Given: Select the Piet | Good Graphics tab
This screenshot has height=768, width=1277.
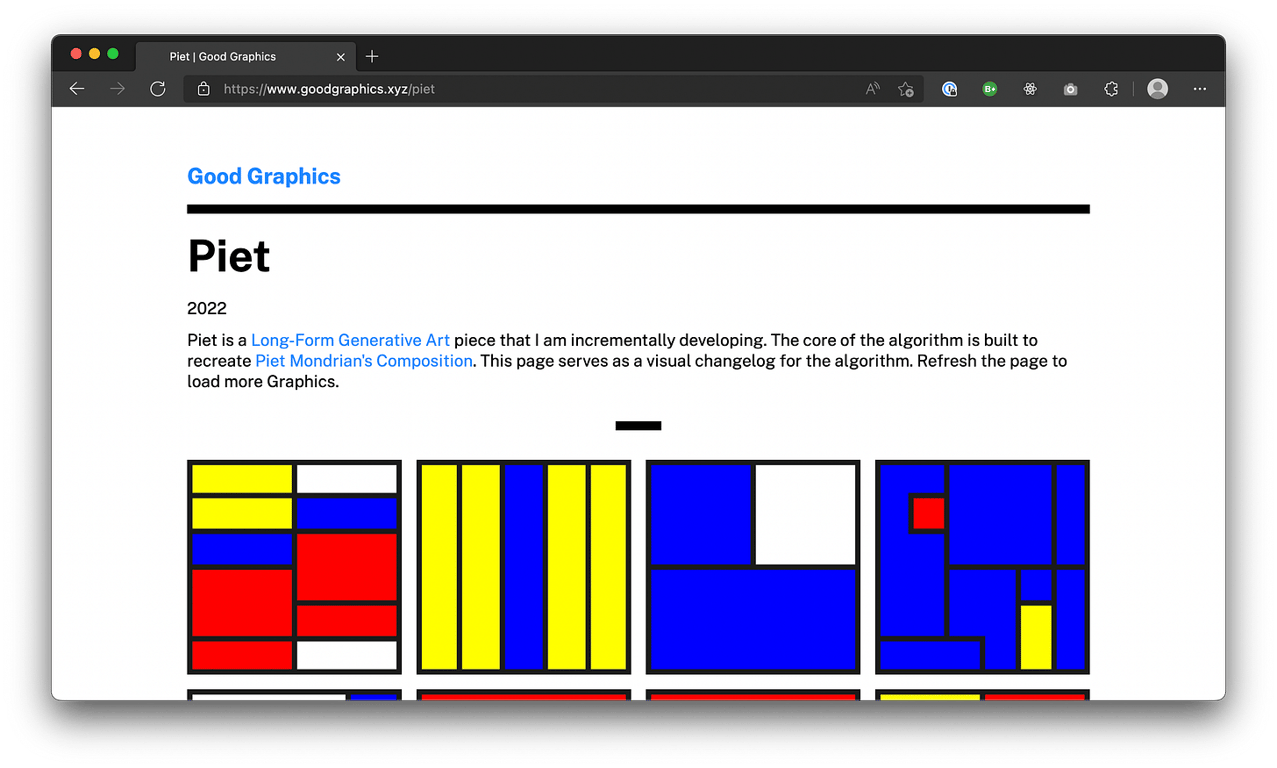Looking at the screenshot, I should coord(244,57).
